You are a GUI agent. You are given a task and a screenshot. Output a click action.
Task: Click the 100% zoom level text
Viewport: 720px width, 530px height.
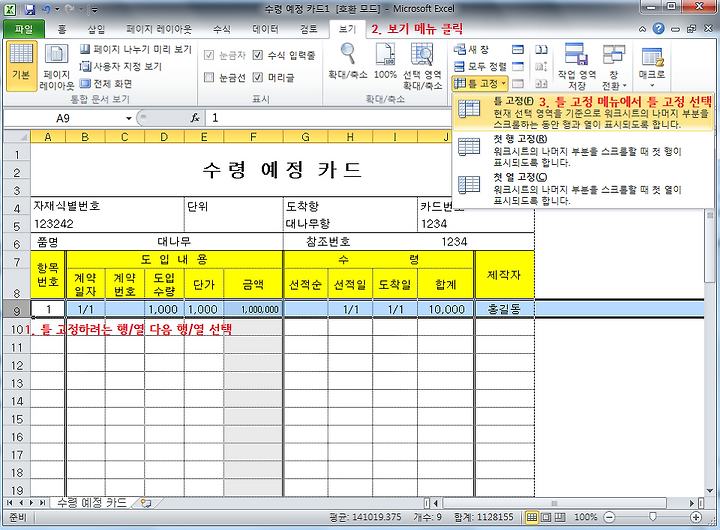(x=585, y=517)
